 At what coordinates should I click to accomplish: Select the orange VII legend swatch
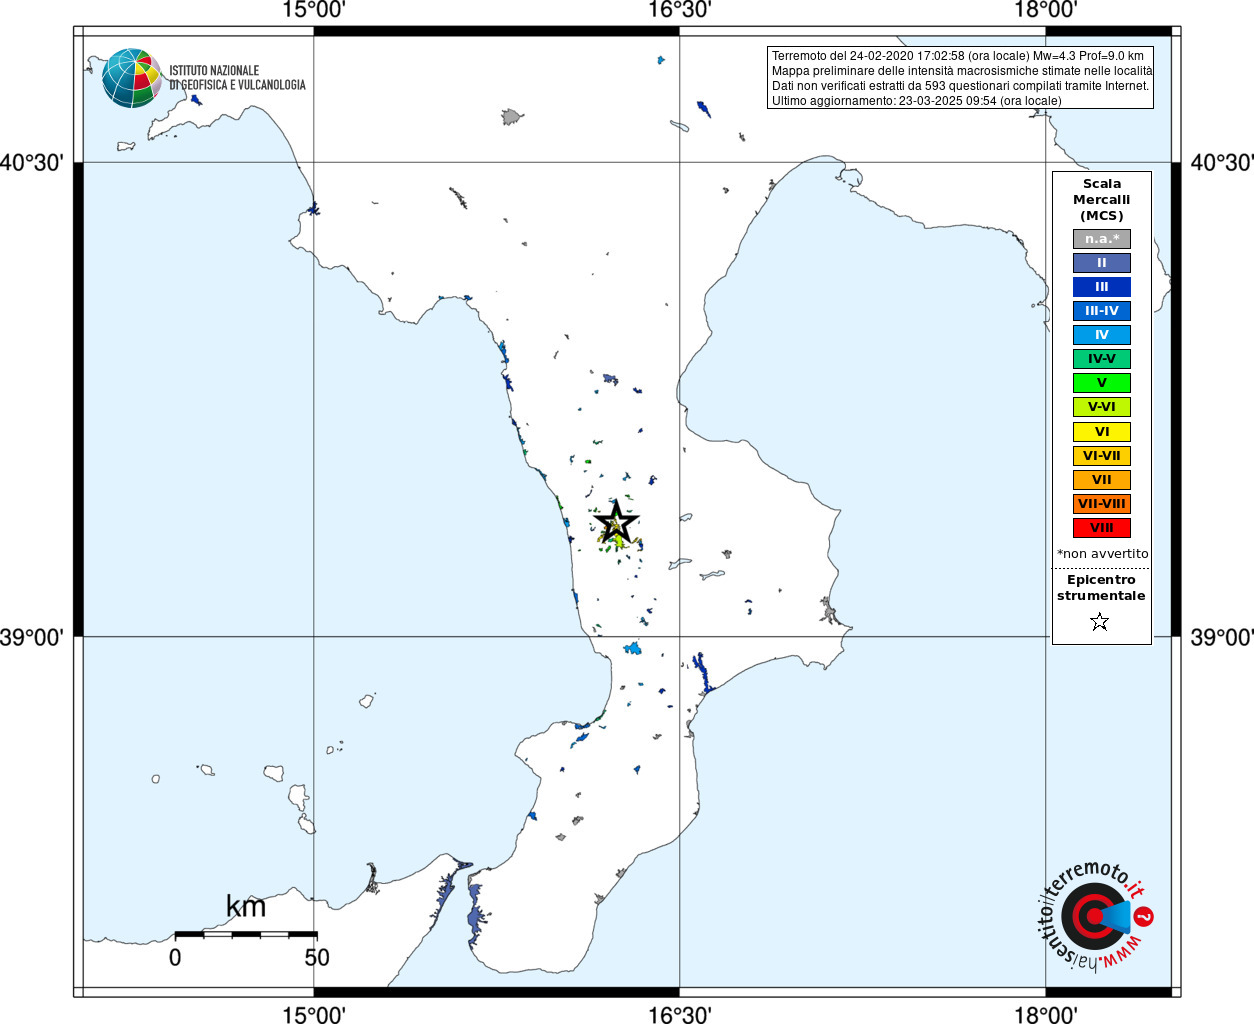pyautogui.click(x=1102, y=480)
